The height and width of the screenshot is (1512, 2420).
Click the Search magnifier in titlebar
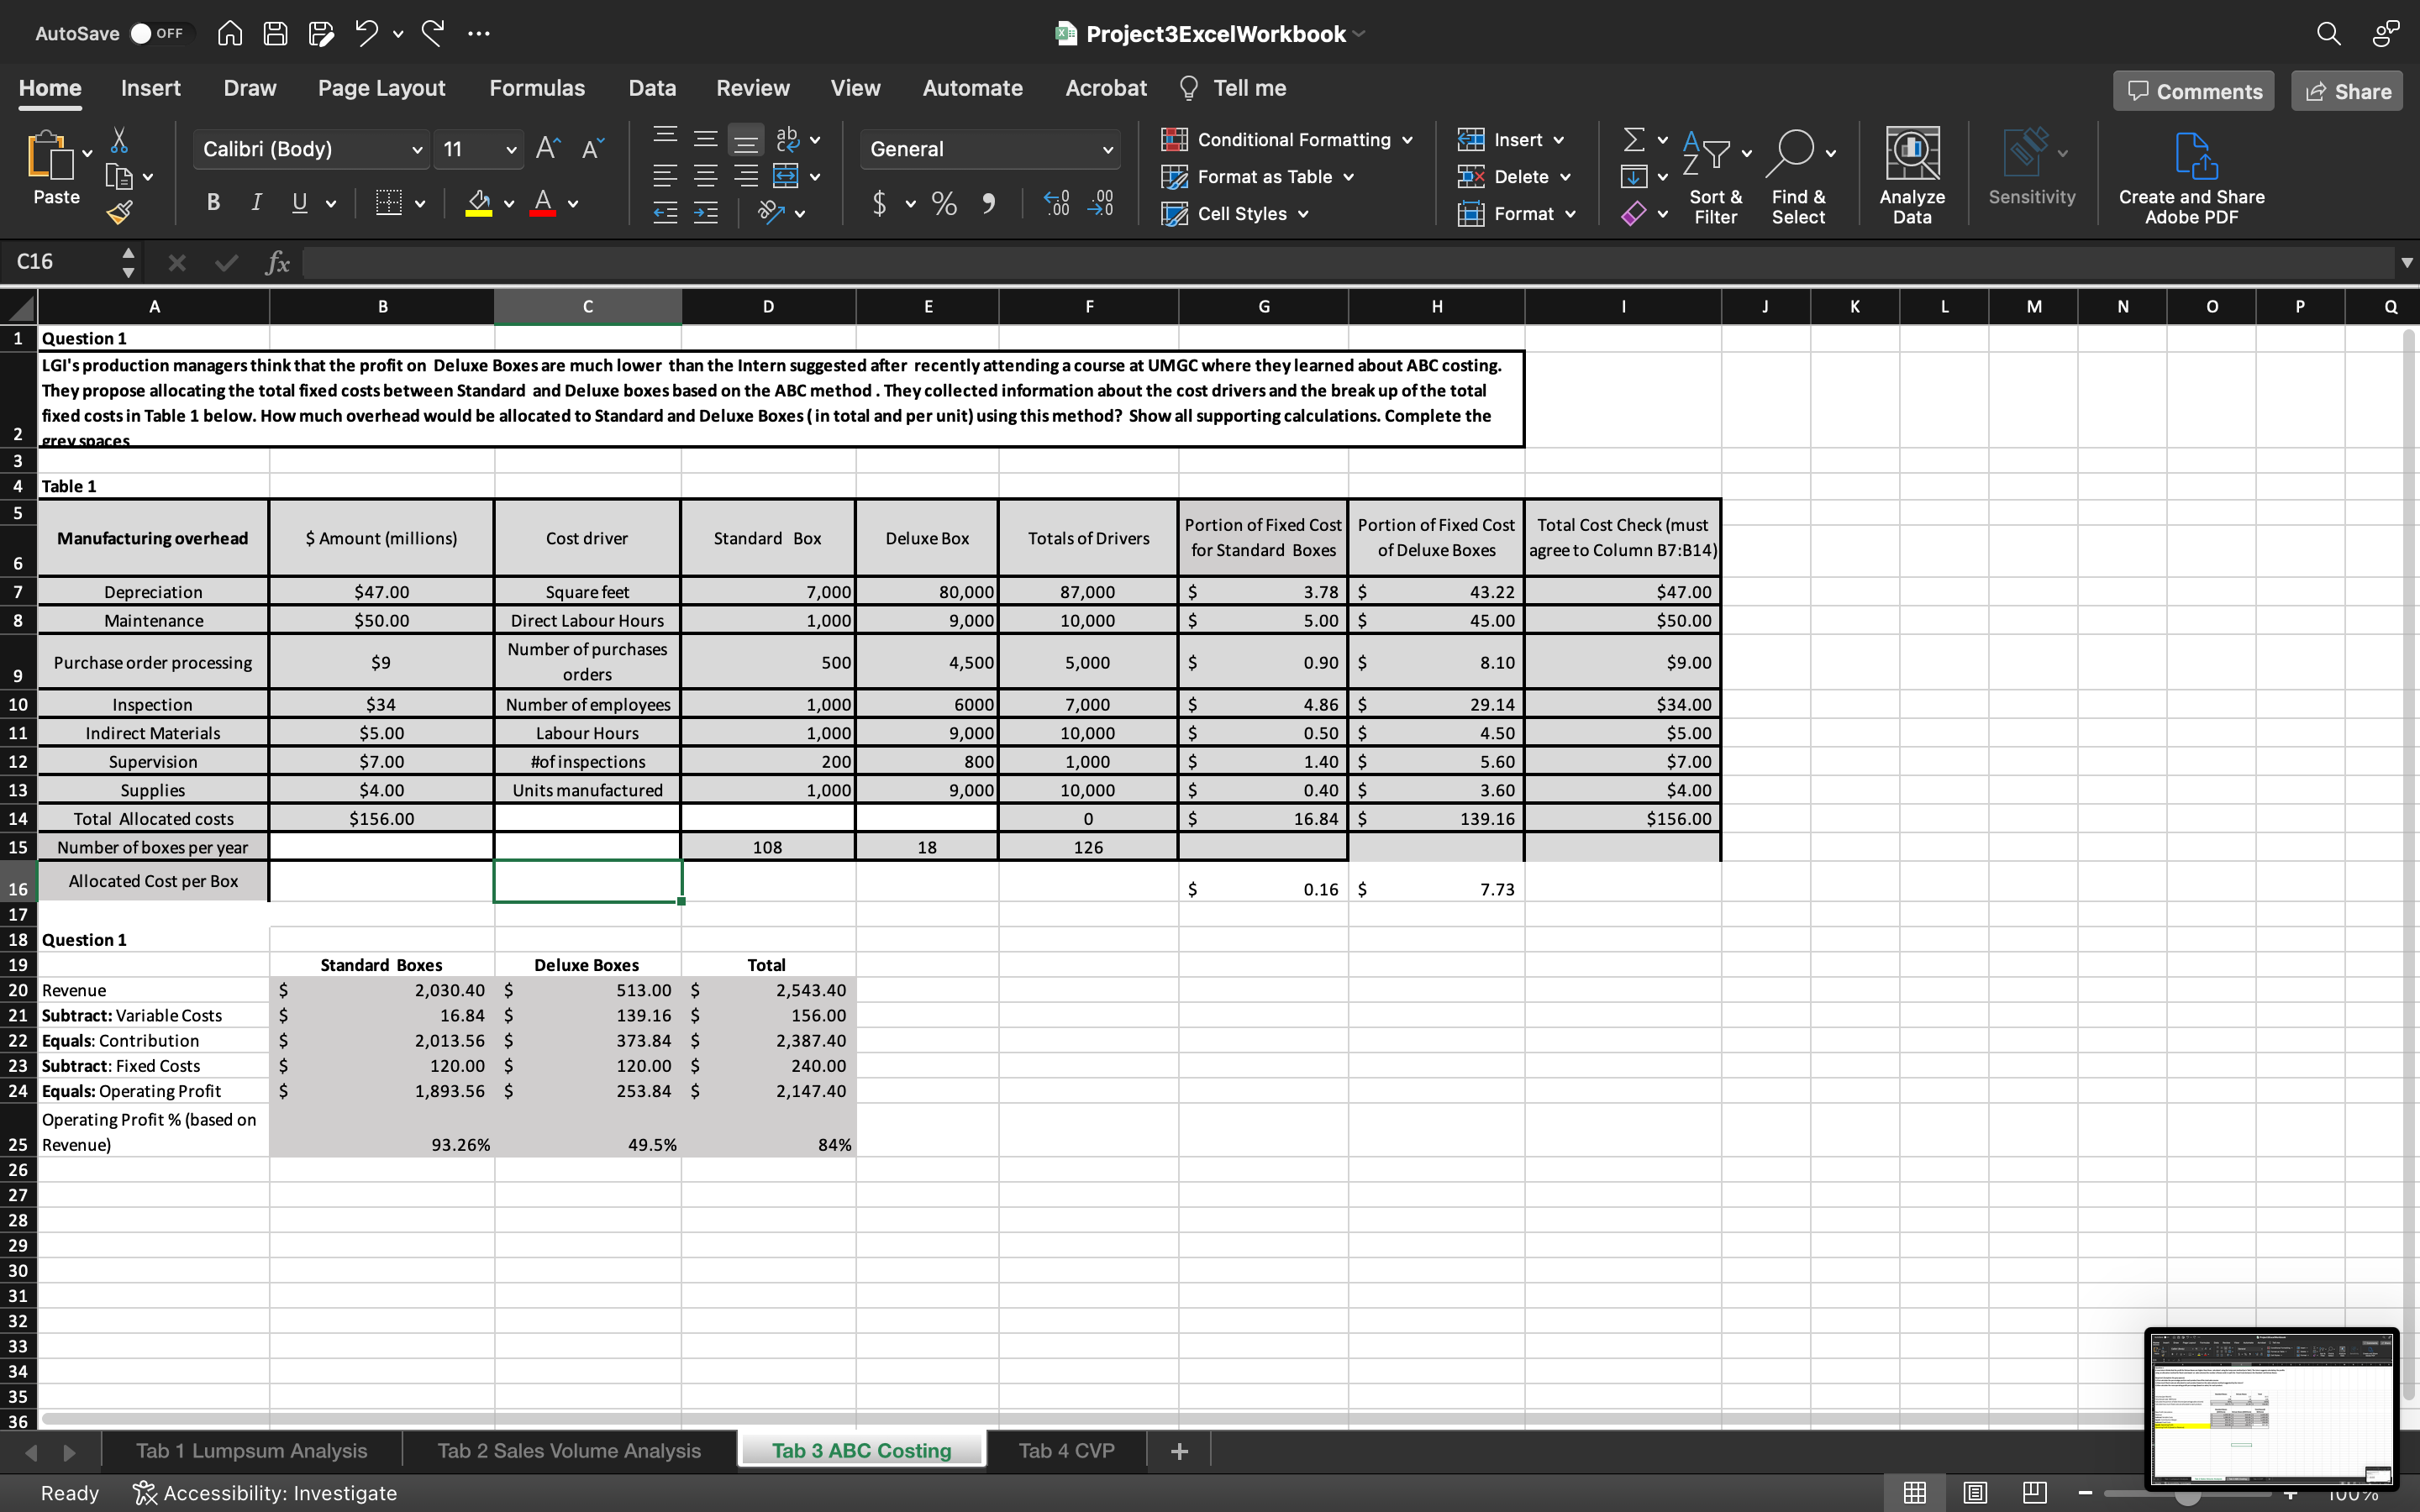[x=2329, y=33]
